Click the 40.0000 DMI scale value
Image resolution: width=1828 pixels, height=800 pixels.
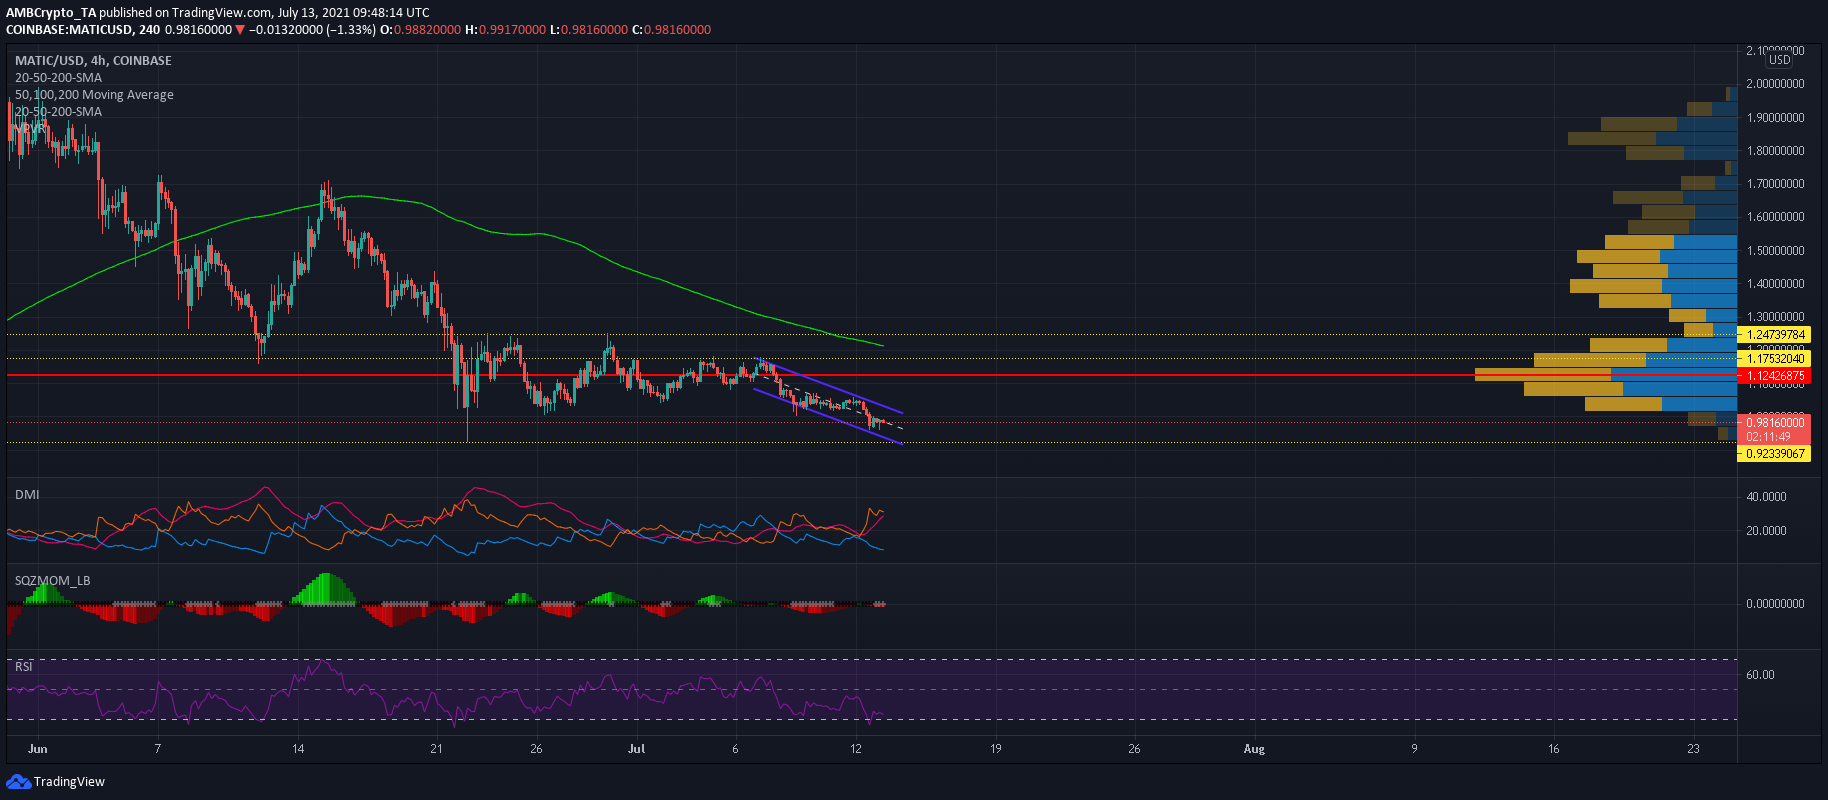point(1766,497)
